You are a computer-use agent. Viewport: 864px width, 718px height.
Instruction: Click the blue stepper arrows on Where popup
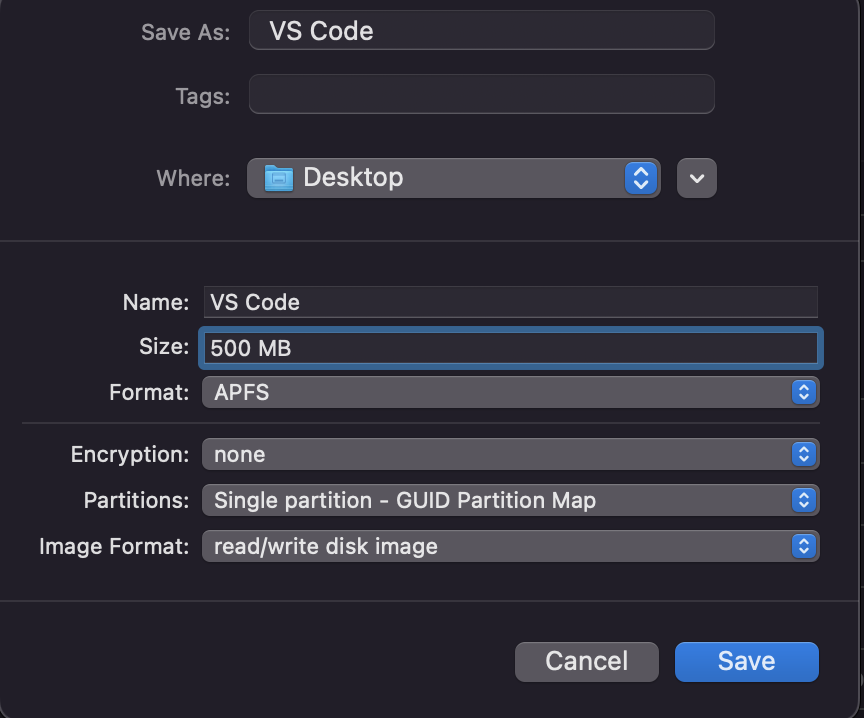(641, 178)
